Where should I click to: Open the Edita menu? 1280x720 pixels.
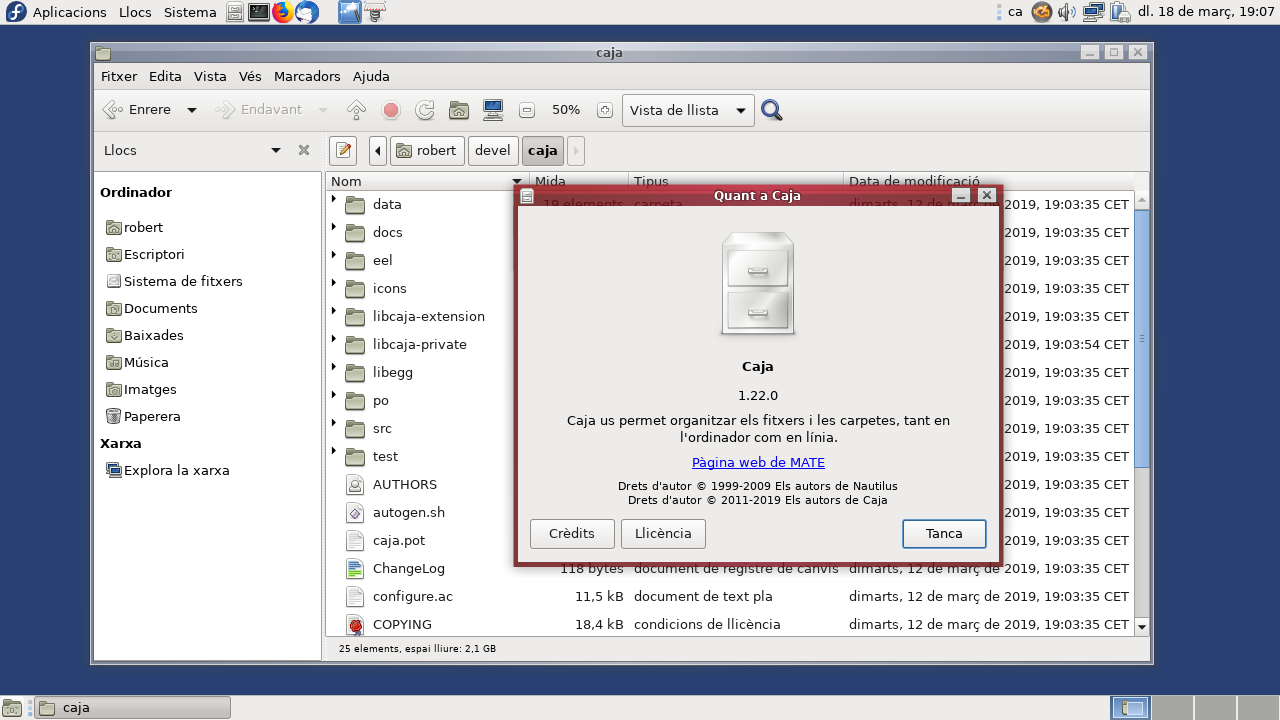(166, 76)
